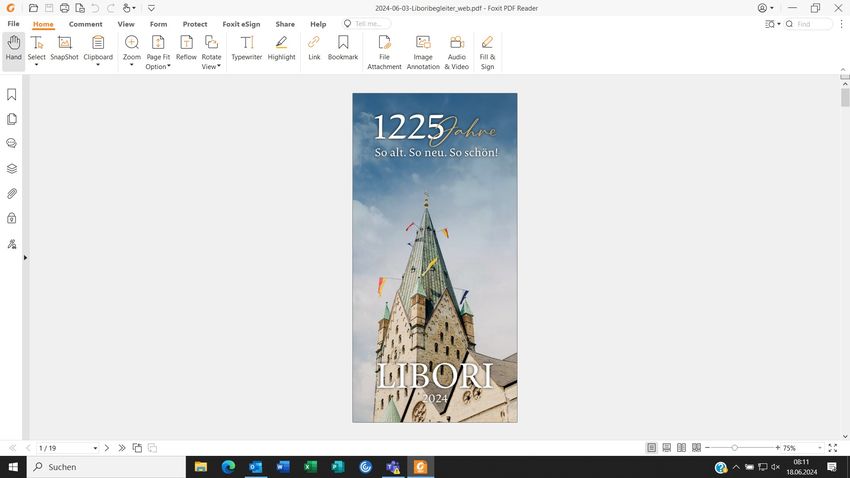Image resolution: width=850 pixels, height=478 pixels.
Task: Open the File menu
Action: point(14,24)
